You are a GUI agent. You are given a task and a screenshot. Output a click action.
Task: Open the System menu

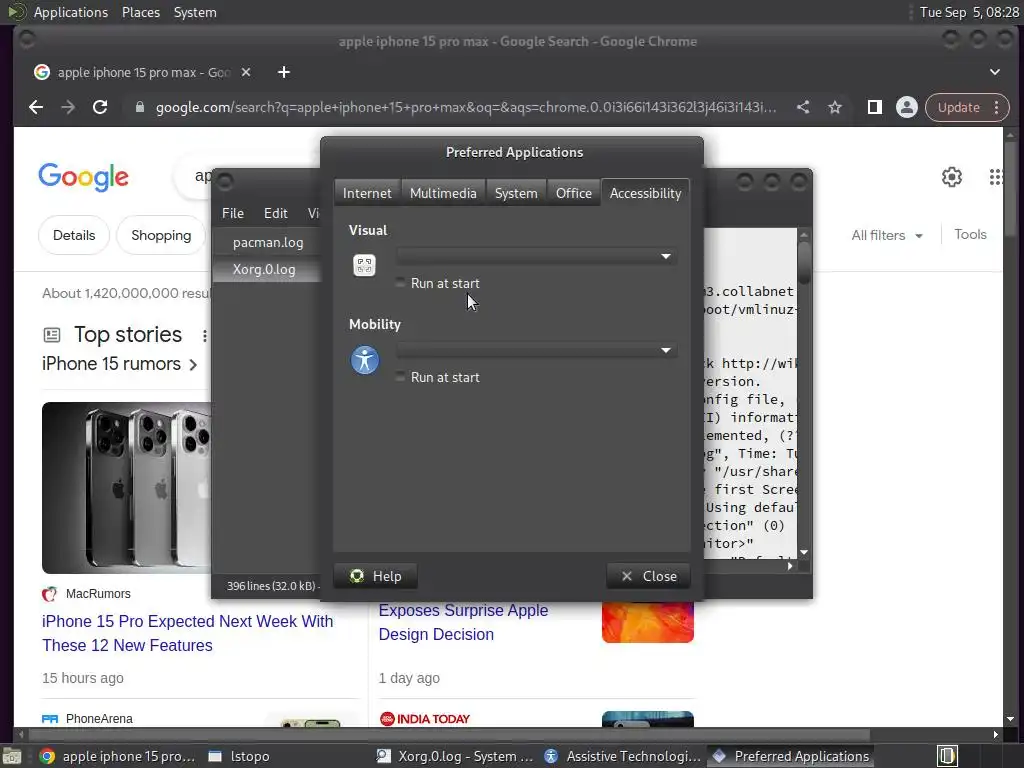(x=195, y=12)
